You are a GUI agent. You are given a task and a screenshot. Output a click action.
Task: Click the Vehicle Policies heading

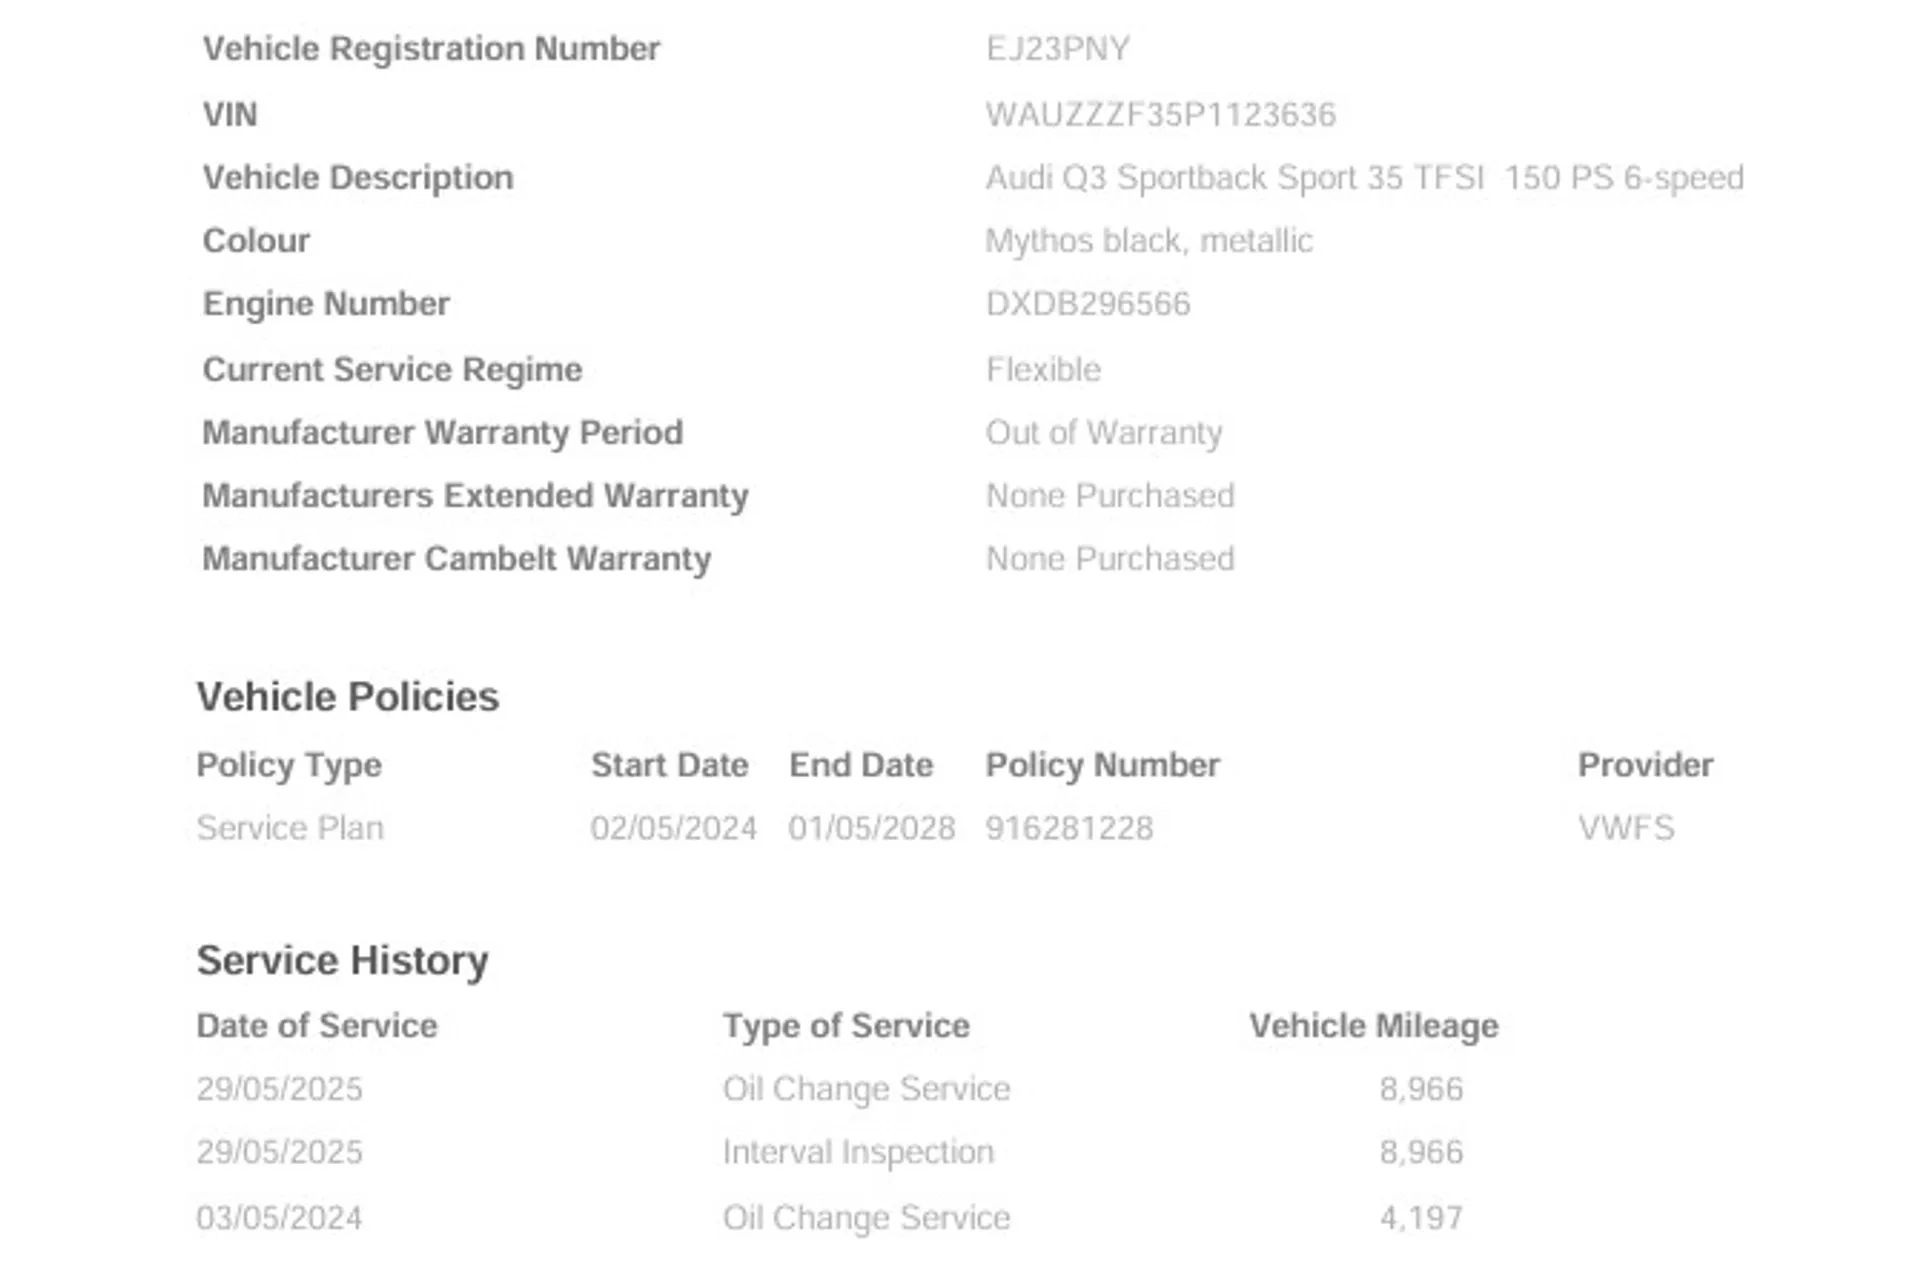pos(347,697)
